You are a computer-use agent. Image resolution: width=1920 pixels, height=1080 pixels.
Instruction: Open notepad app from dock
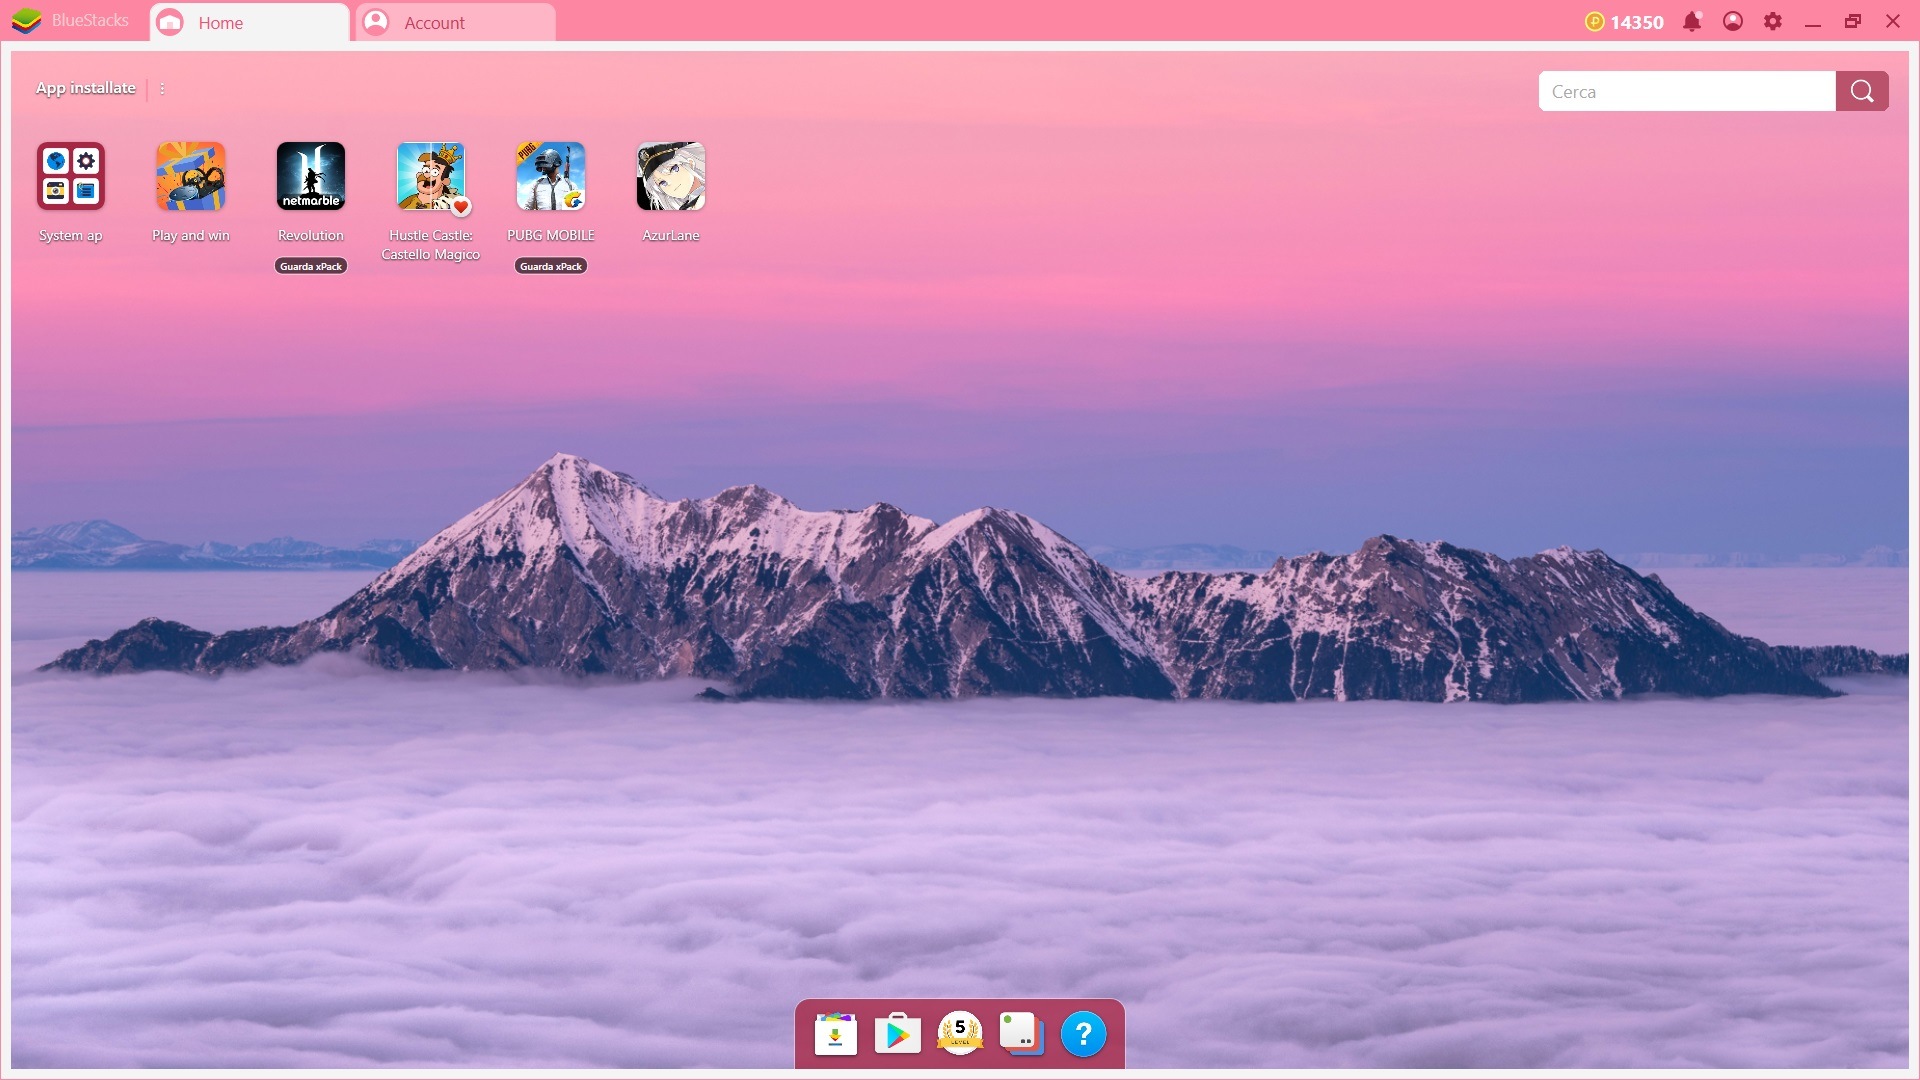point(1022,1033)
